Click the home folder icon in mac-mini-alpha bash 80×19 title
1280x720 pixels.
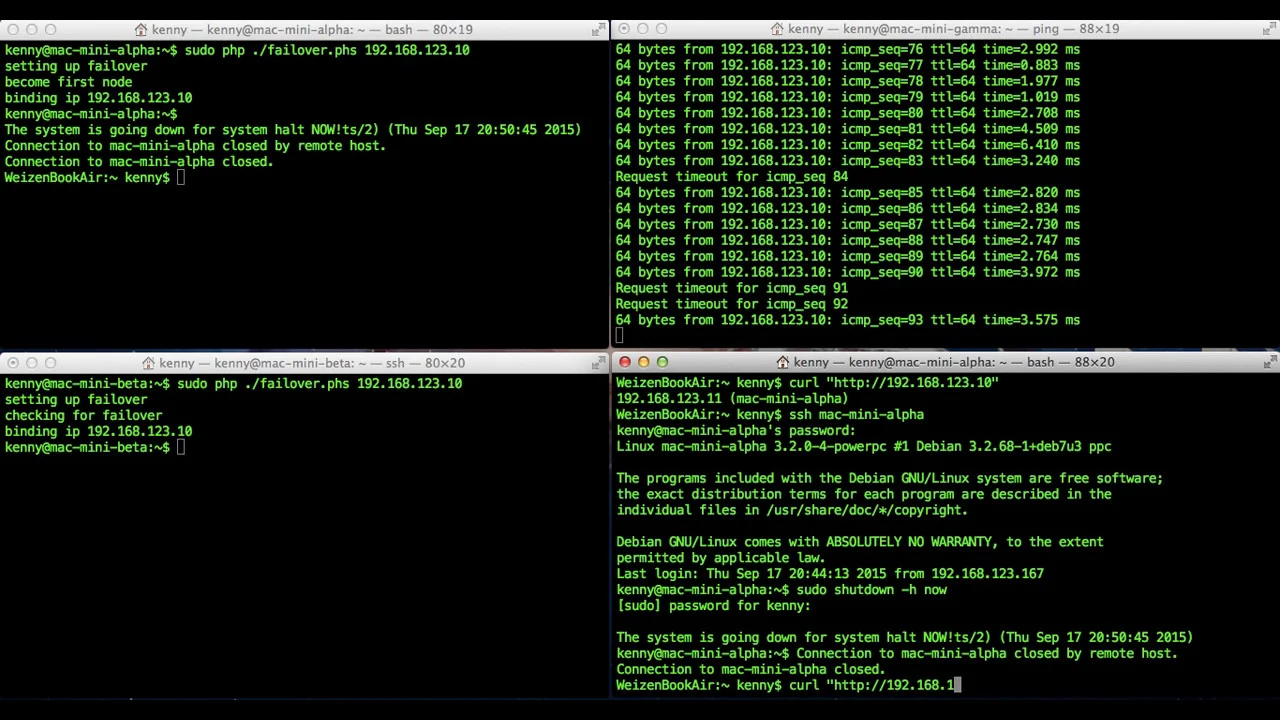pos(141,30)
